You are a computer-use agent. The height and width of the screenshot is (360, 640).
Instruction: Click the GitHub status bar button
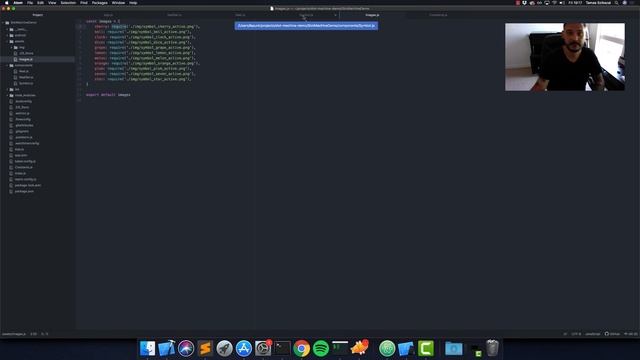pos(612,334)
